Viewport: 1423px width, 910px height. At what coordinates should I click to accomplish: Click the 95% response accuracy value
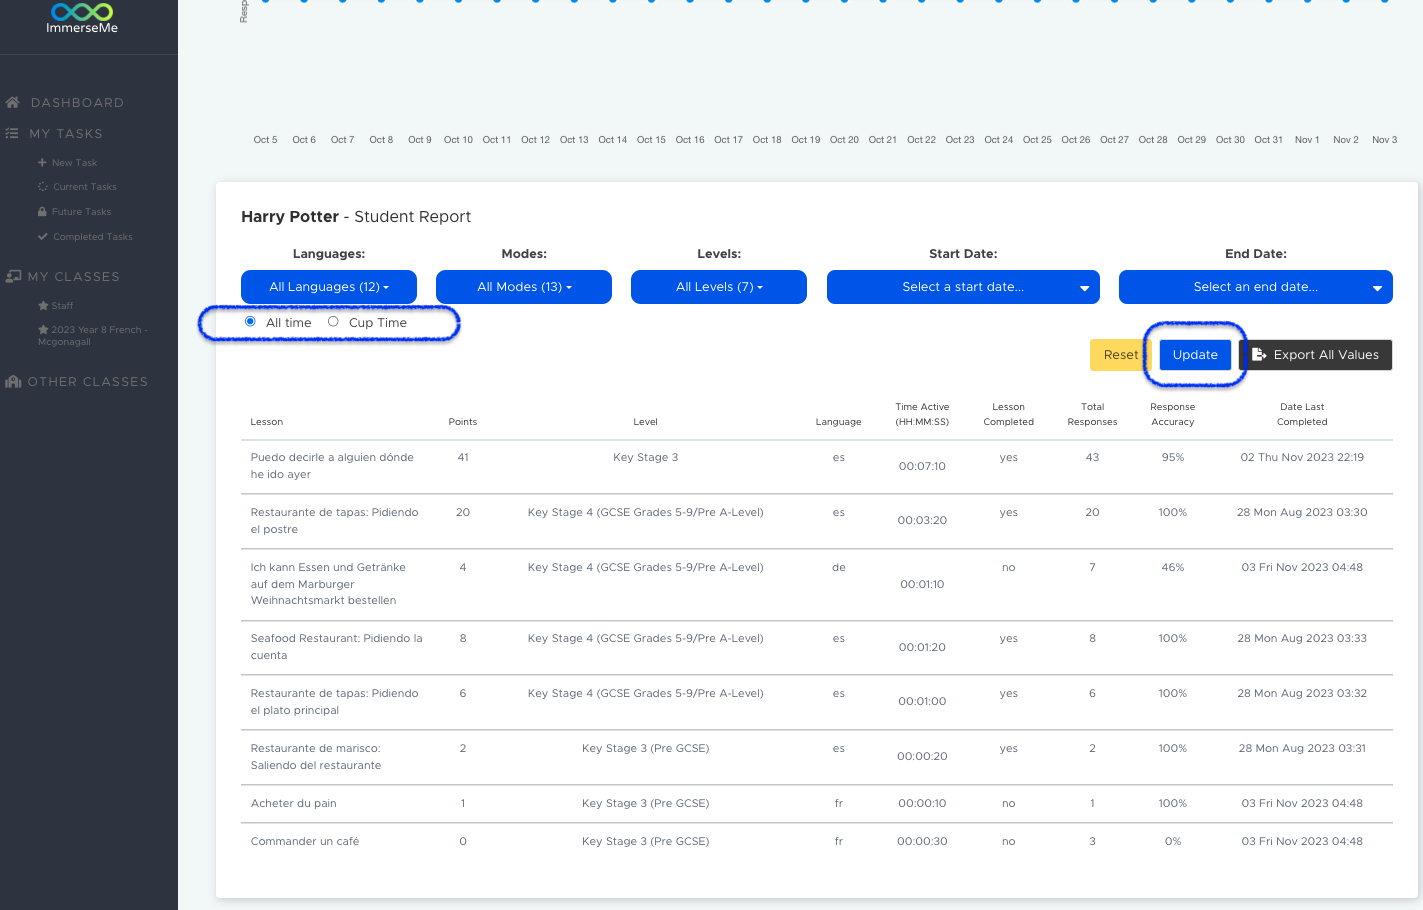(x=1173, y=457)
